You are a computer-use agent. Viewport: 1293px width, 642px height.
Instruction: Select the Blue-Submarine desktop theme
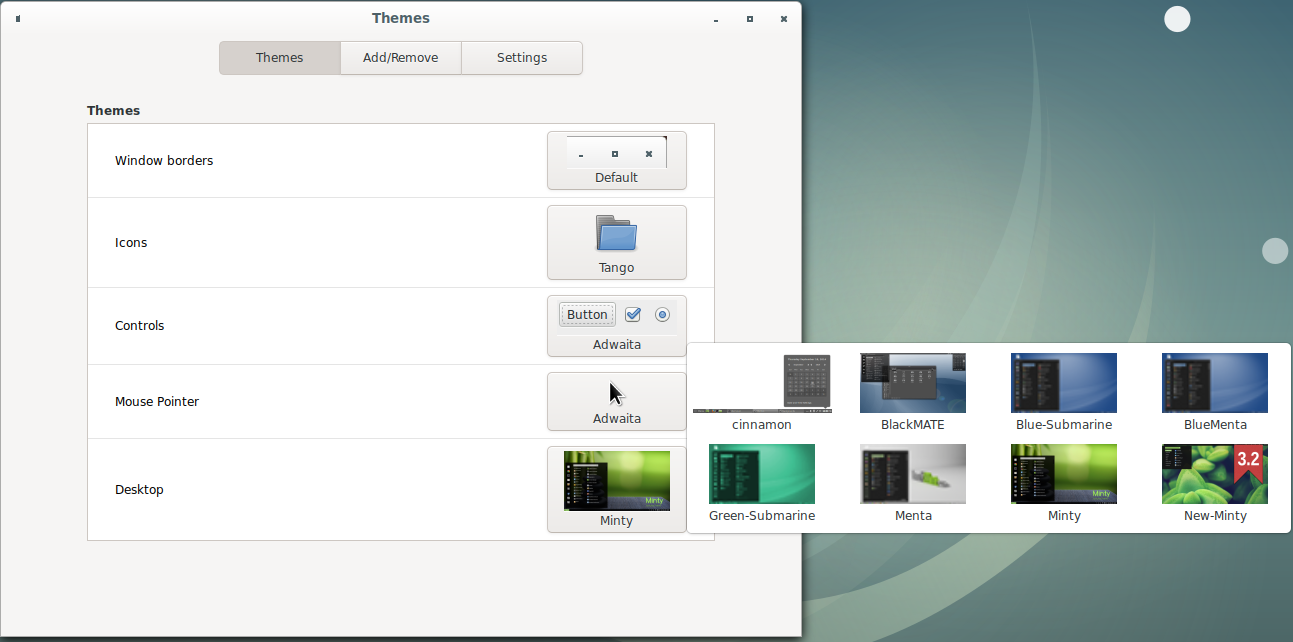click(x=1064, y=392)
